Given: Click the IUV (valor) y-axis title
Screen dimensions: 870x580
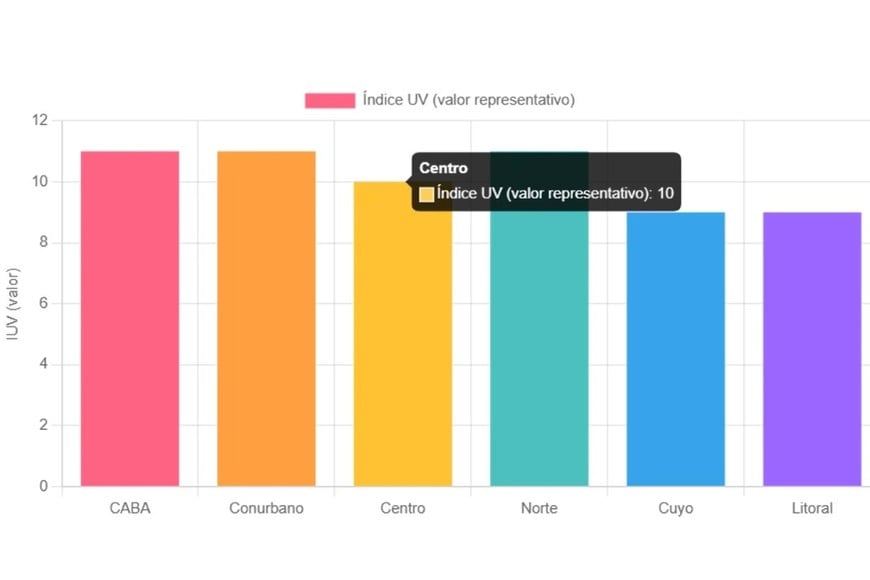Looking at the screenshot, I should coord(13,304).
